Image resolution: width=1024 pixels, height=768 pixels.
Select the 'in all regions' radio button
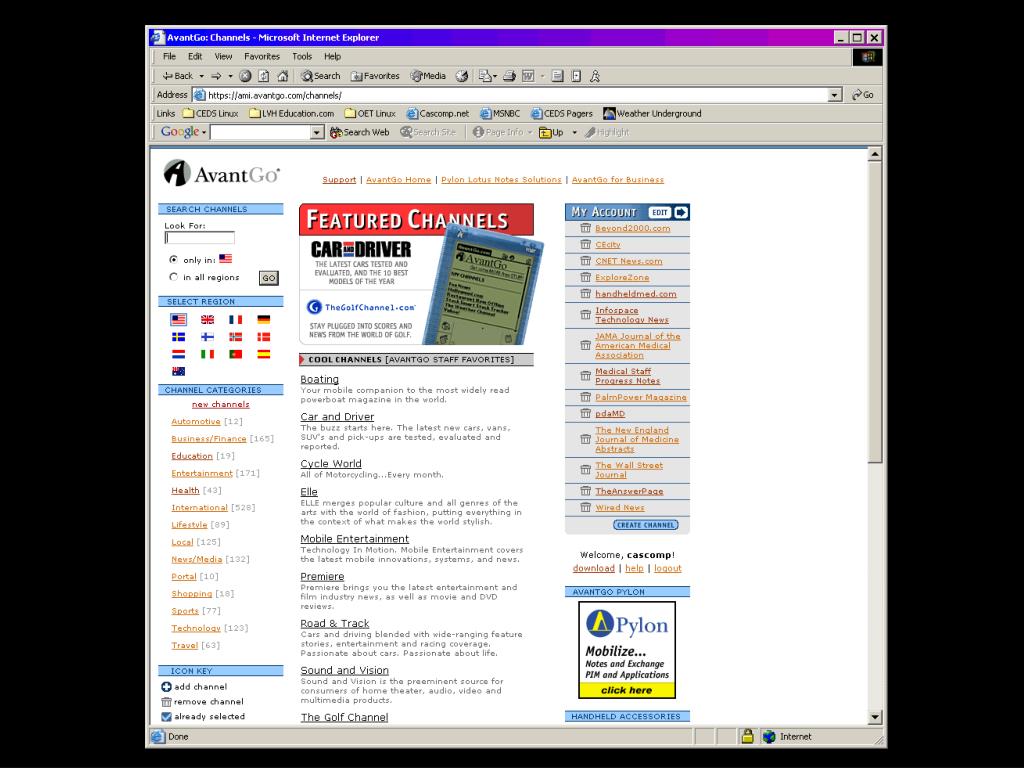[x=174, y=277]
